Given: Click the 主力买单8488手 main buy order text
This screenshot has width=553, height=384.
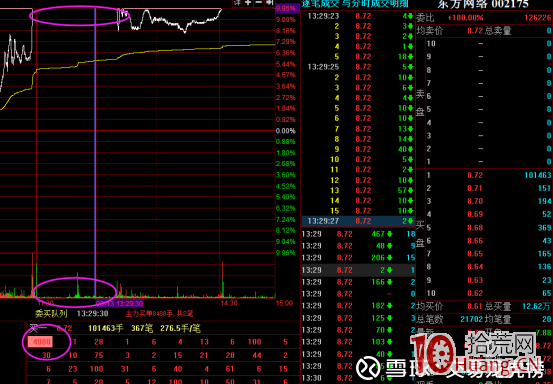Looking at the screenshot, I should (x=159, y=313).
